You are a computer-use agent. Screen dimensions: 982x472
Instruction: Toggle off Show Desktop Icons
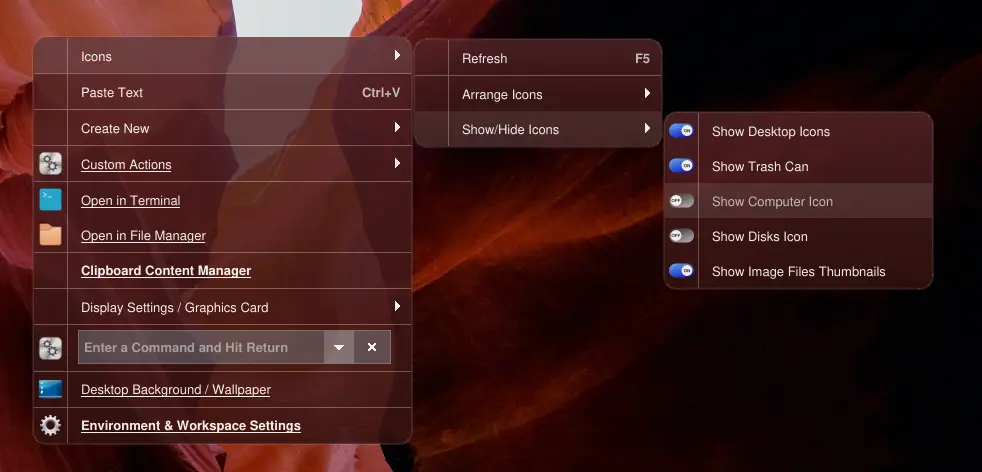click(x=681, y=131)
